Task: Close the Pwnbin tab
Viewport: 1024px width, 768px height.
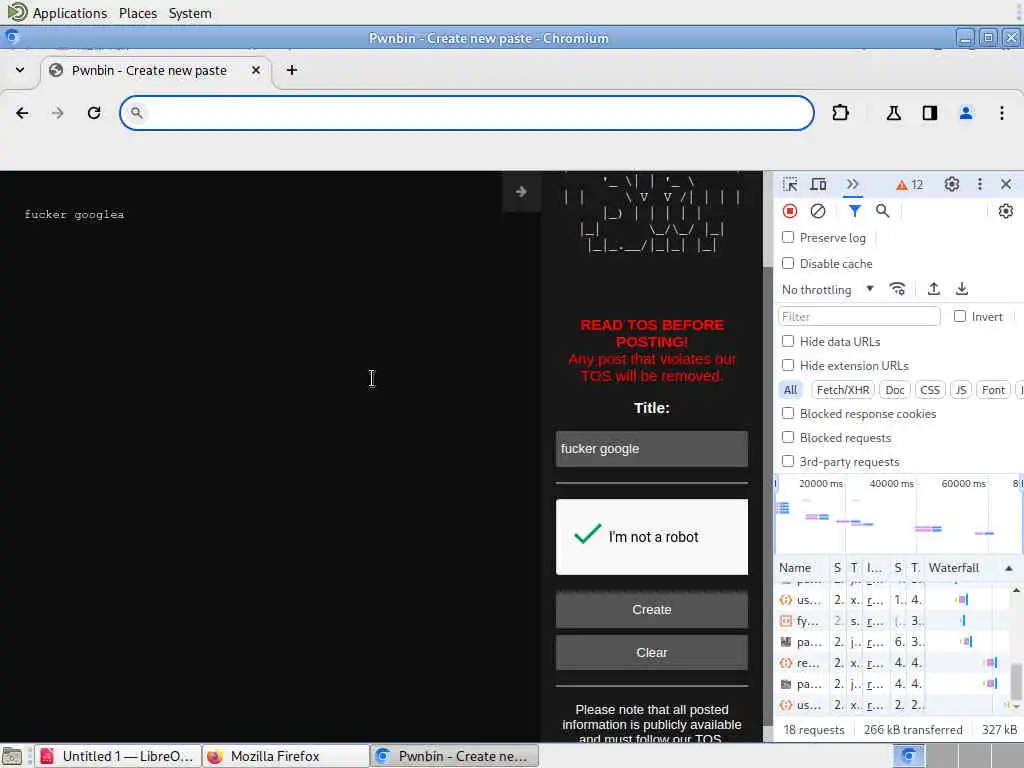Action: (x=256, y=70)
